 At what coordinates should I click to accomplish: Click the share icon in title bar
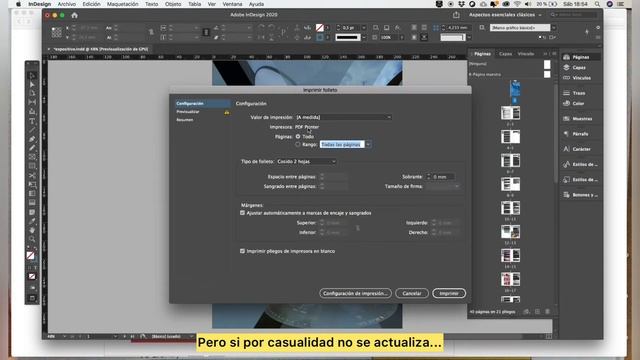(x=456, y=15)
